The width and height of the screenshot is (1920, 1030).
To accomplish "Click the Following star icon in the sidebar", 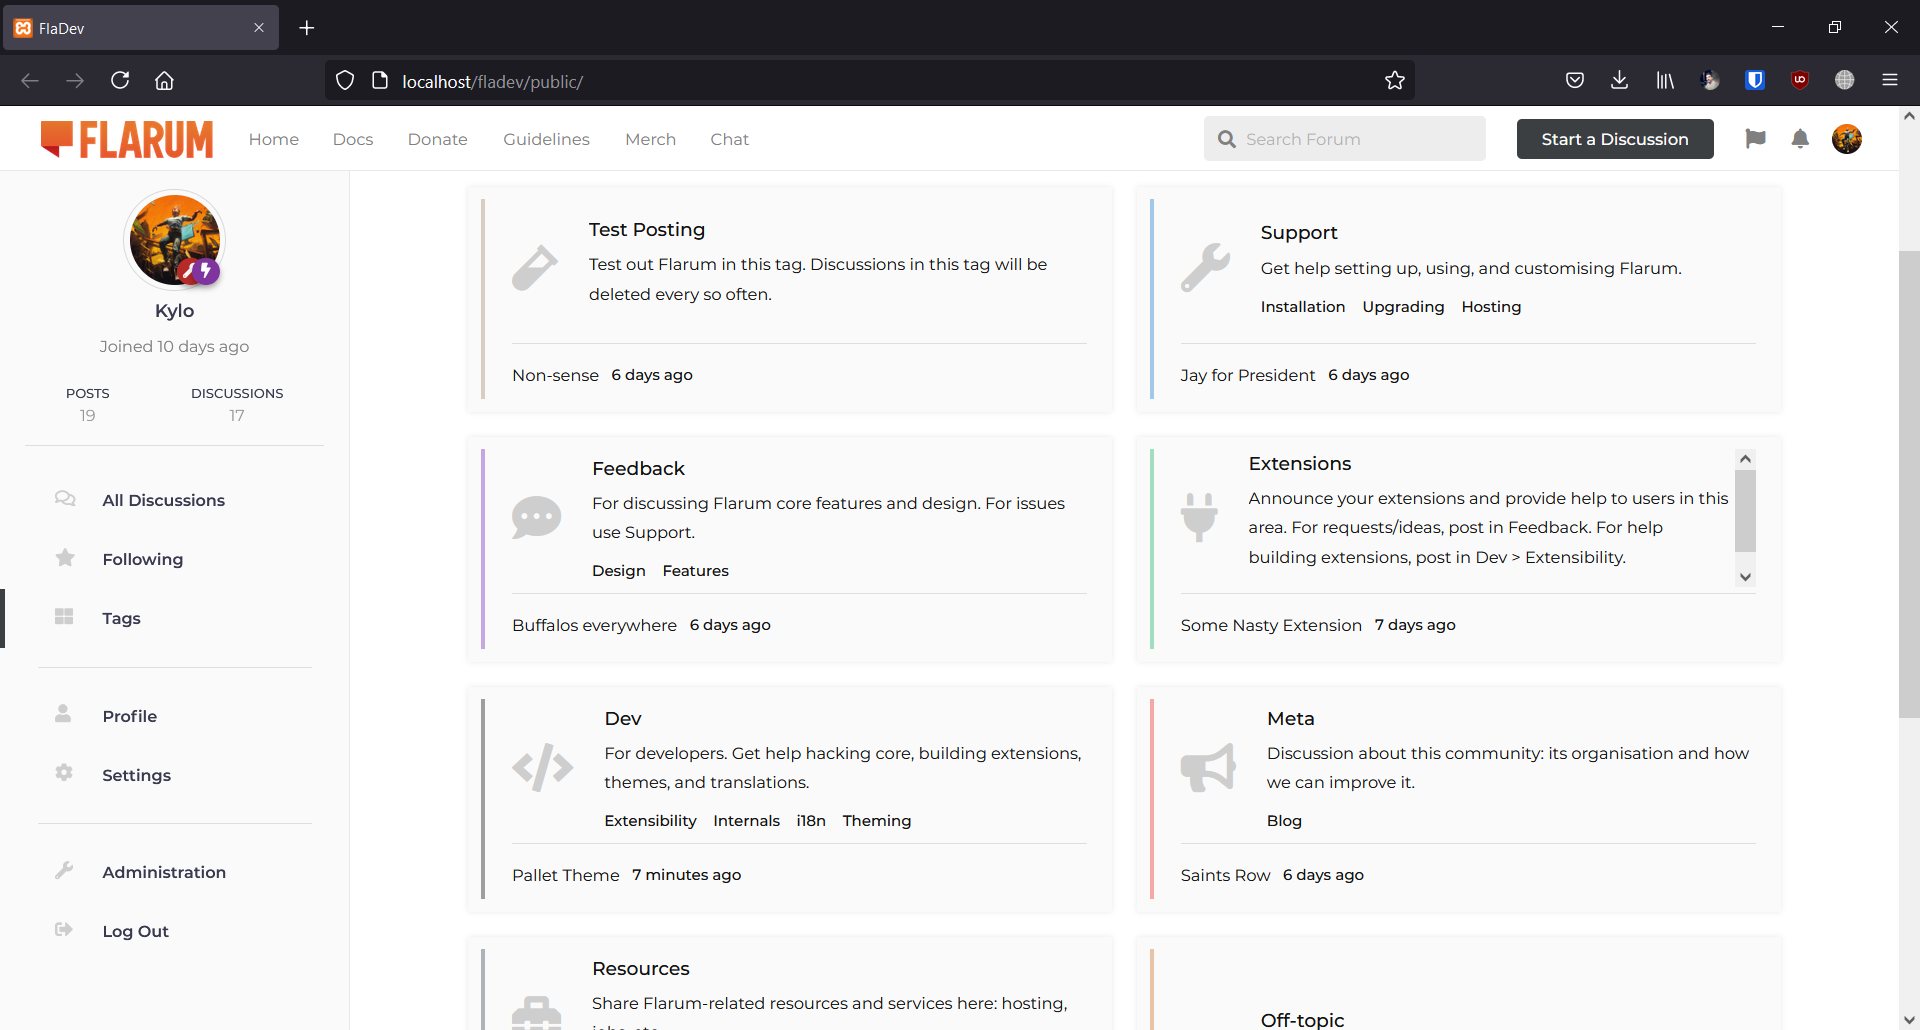I will coord(65,558).
